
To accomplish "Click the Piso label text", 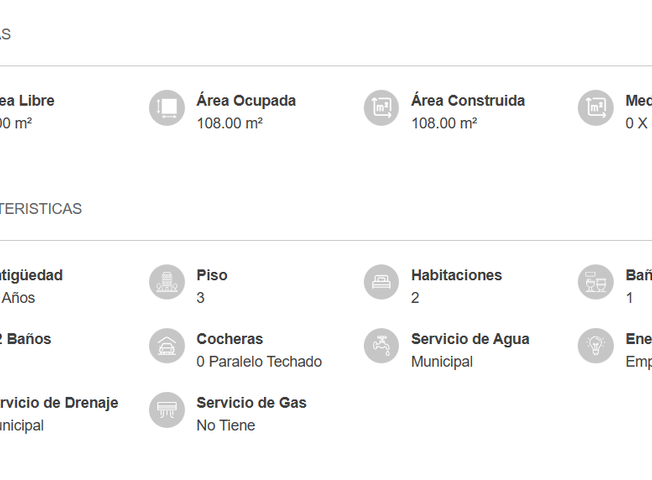I will click(212, 275).
